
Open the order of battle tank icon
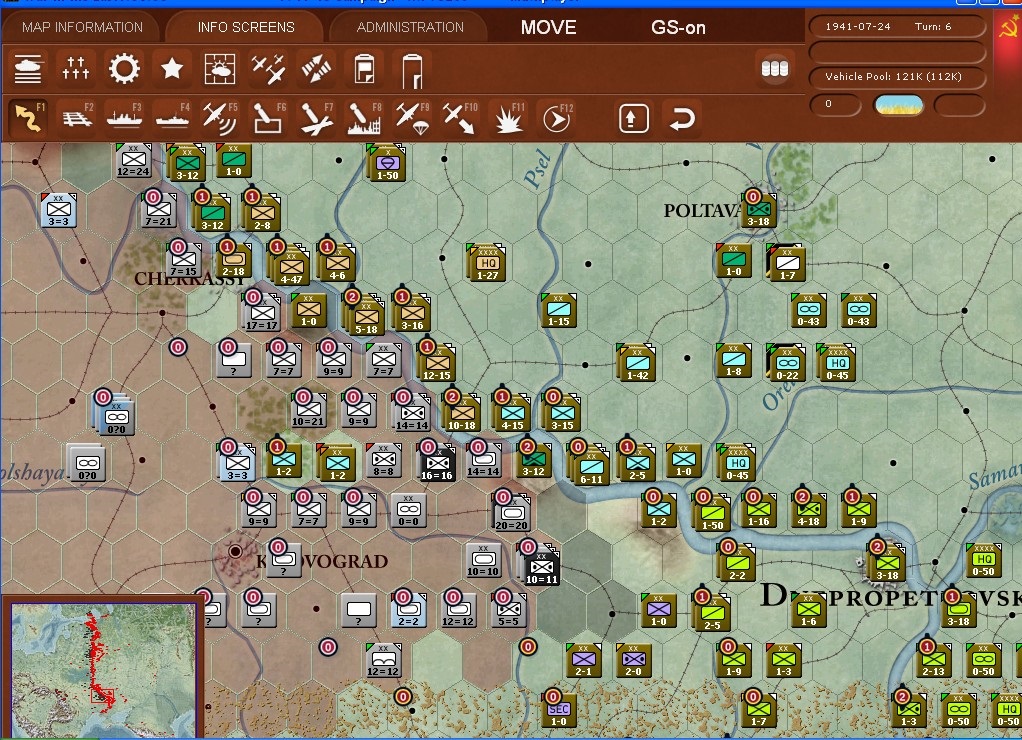[28, 68]
